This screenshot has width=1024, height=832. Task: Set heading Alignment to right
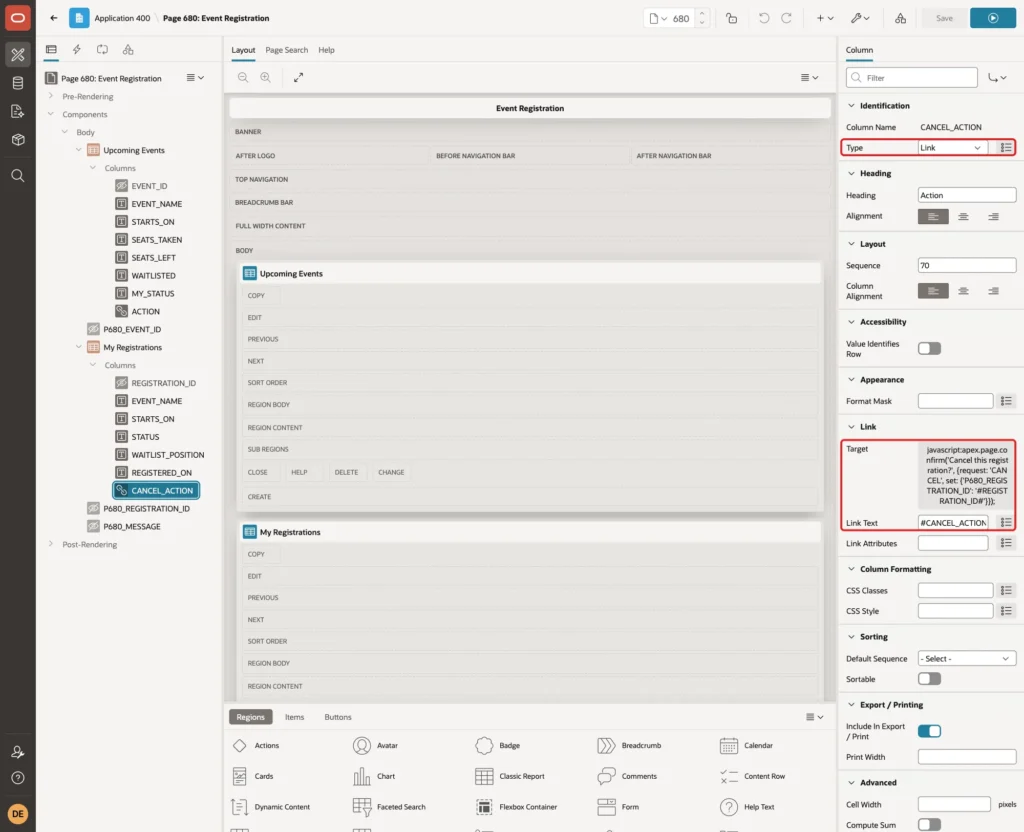[x=993, y=216]
